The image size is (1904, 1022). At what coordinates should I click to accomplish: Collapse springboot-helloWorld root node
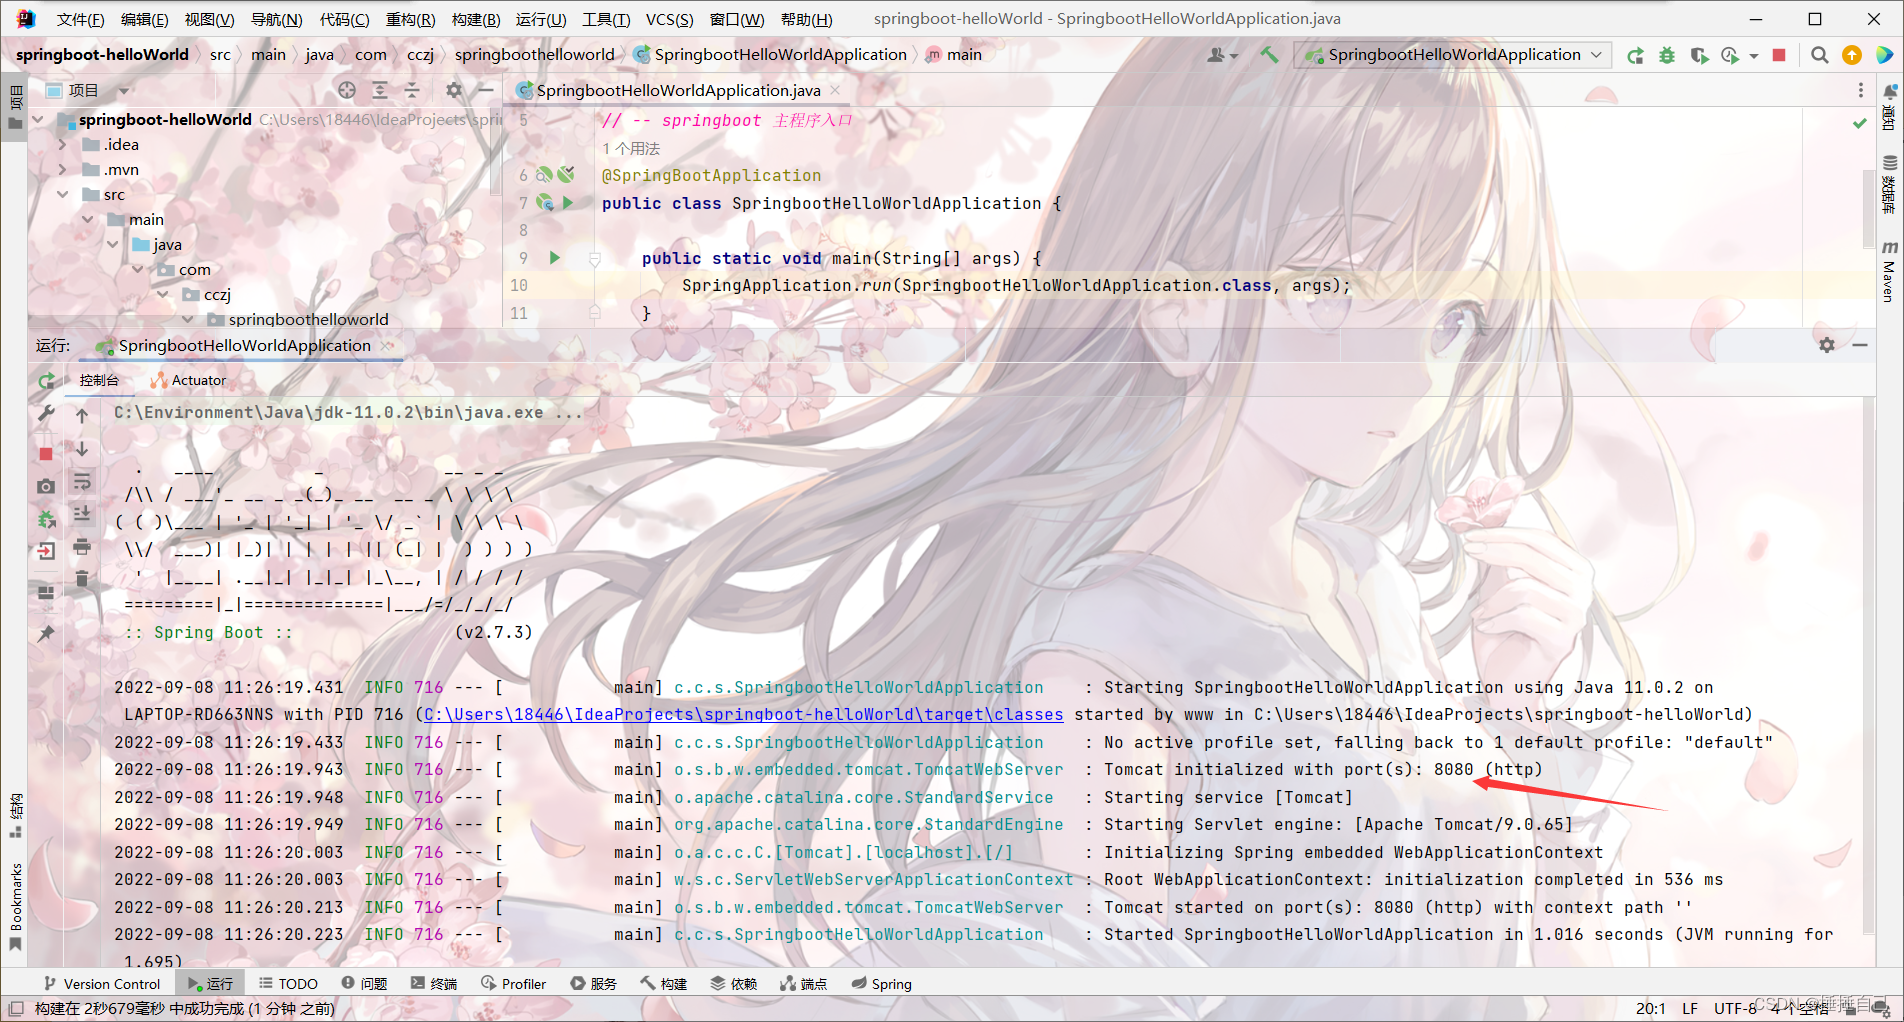(38, 120)
